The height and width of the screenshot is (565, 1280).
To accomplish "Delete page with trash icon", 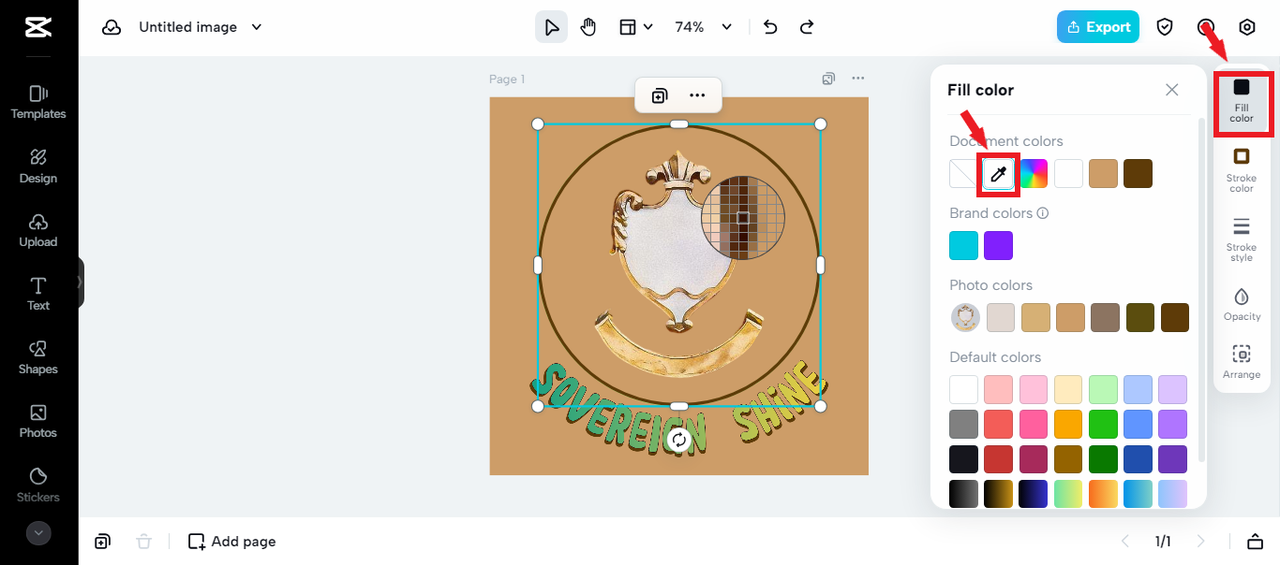I will (x=144, y=541).
